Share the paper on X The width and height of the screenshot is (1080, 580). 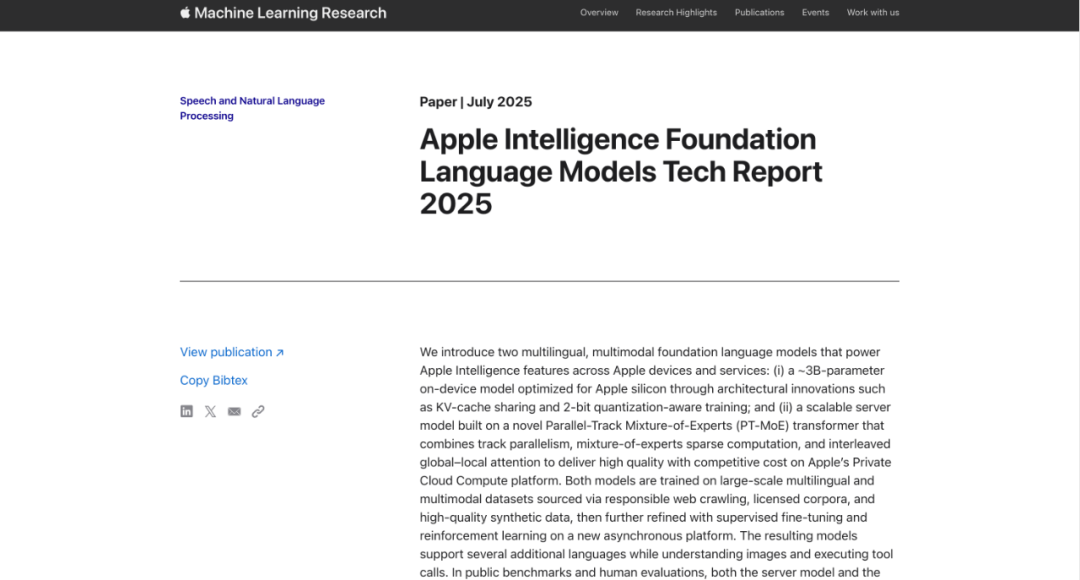[210, 411]
